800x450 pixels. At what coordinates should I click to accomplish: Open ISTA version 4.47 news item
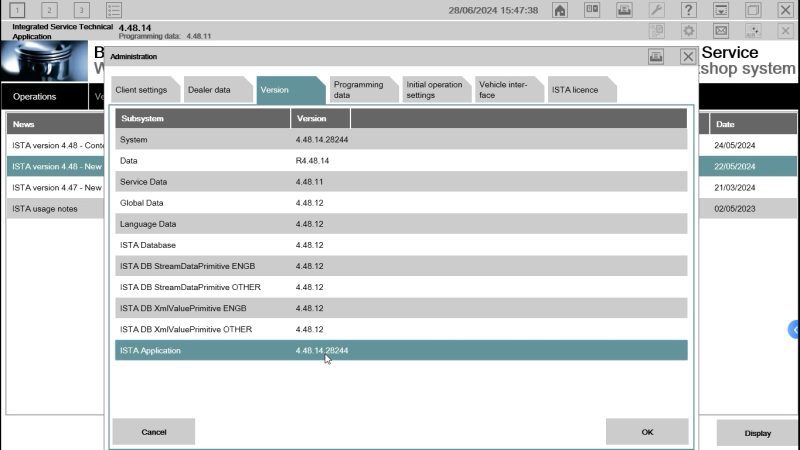(x=57, y=188)
